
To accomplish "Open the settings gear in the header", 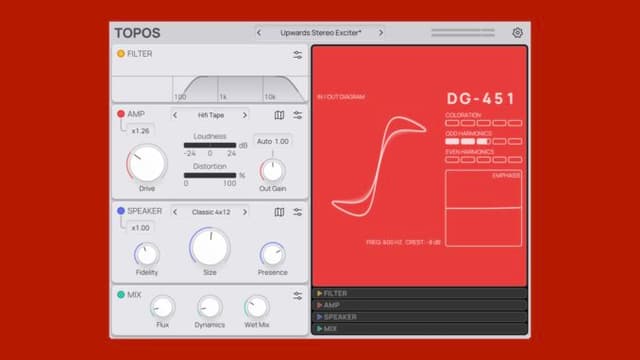I will [x=517, y=33].
